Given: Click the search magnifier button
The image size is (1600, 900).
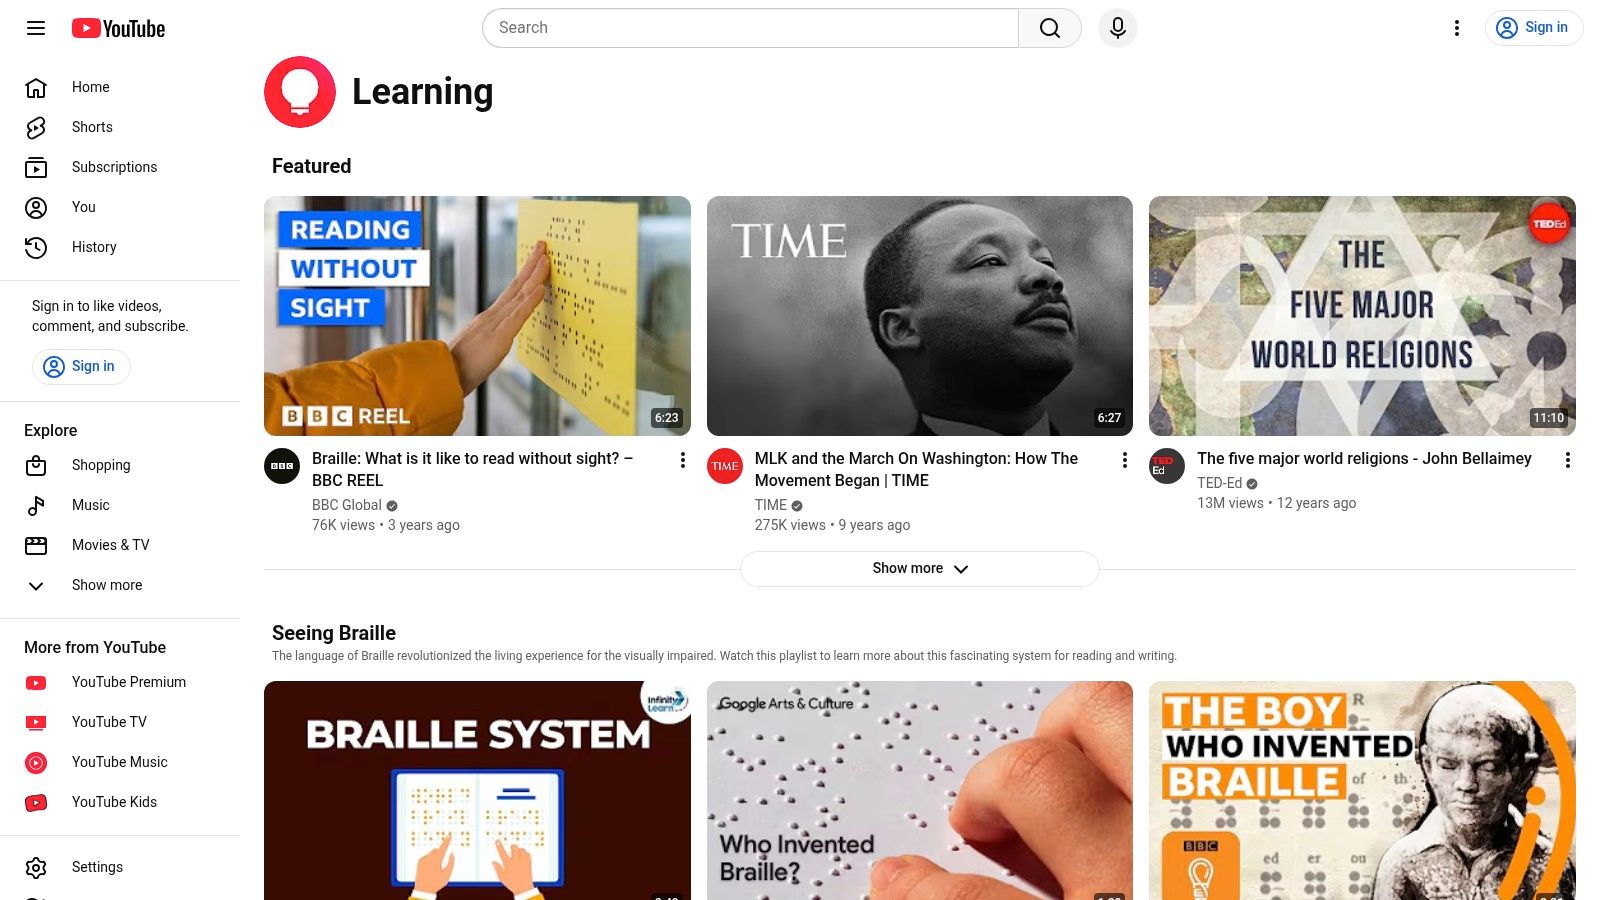Looking at the screenshot, I should pyautogui.click(x=1050, y=28).
